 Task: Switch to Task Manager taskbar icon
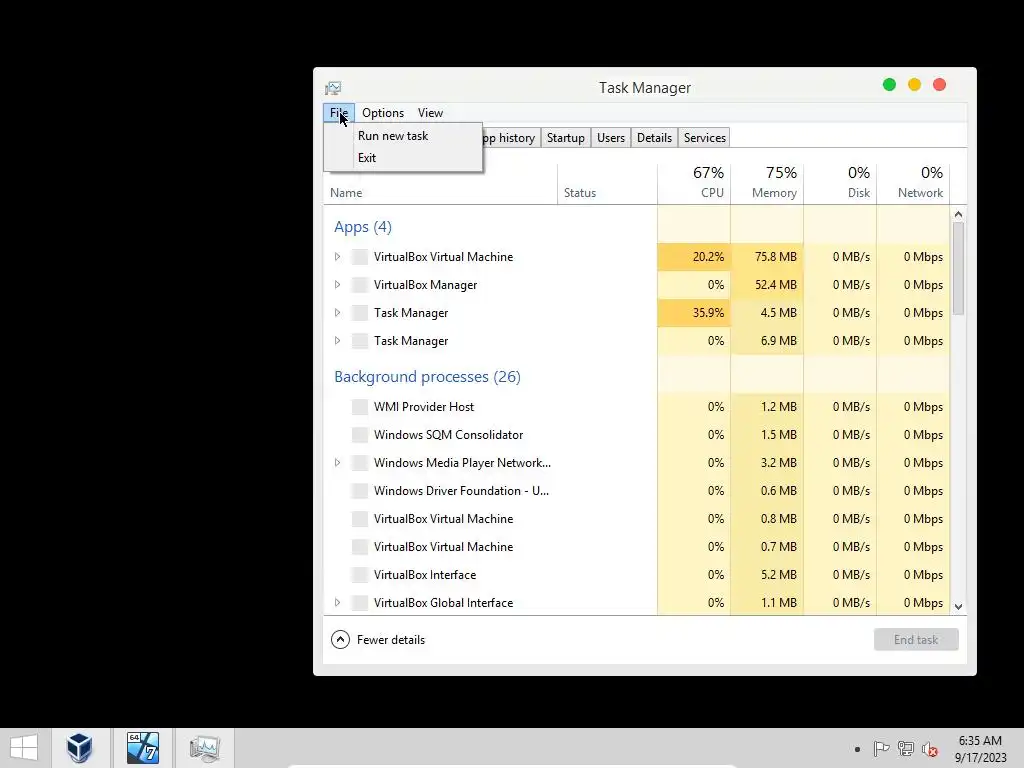205,748
